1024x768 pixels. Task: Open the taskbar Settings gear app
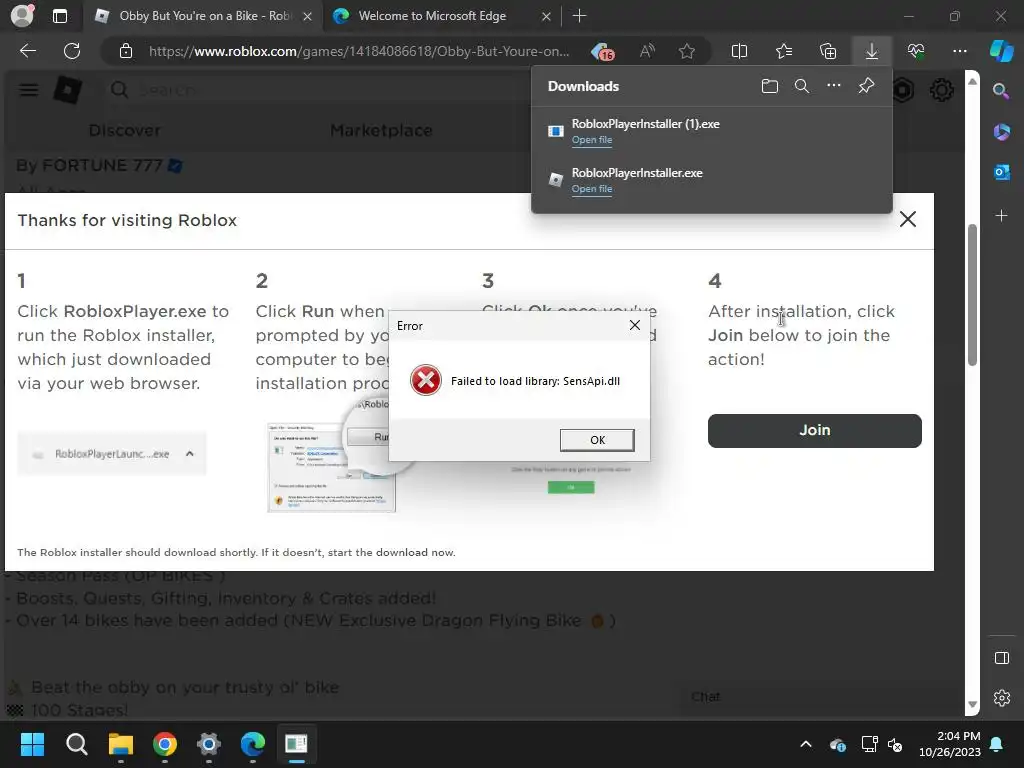tap(209, 744)
